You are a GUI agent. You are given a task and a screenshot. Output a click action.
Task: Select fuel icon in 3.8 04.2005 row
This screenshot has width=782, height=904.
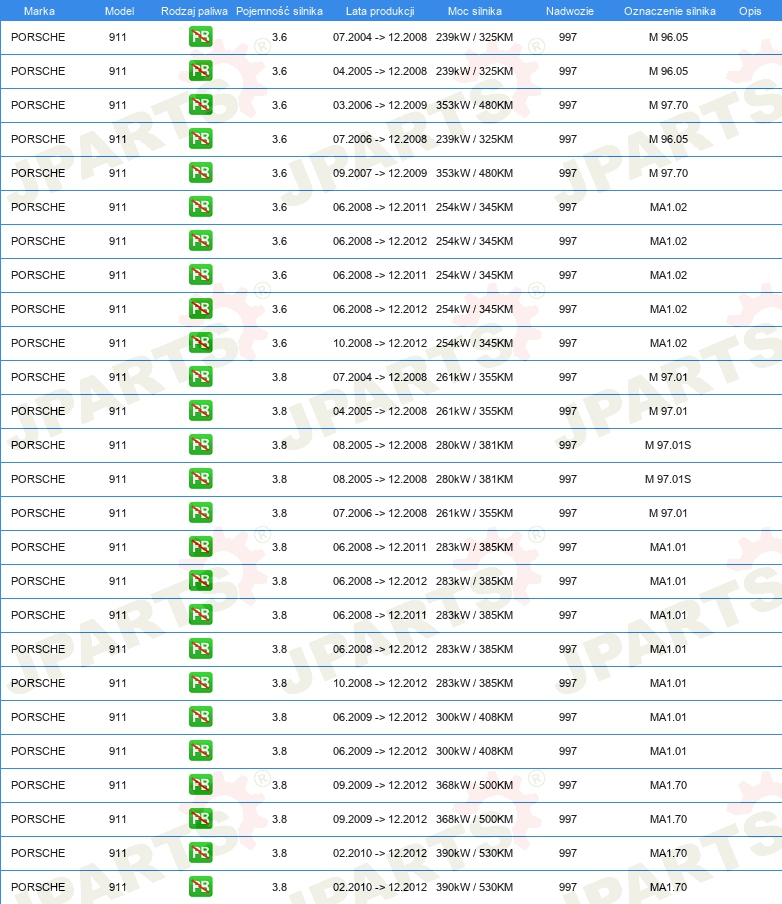click(x=201, y=411)
